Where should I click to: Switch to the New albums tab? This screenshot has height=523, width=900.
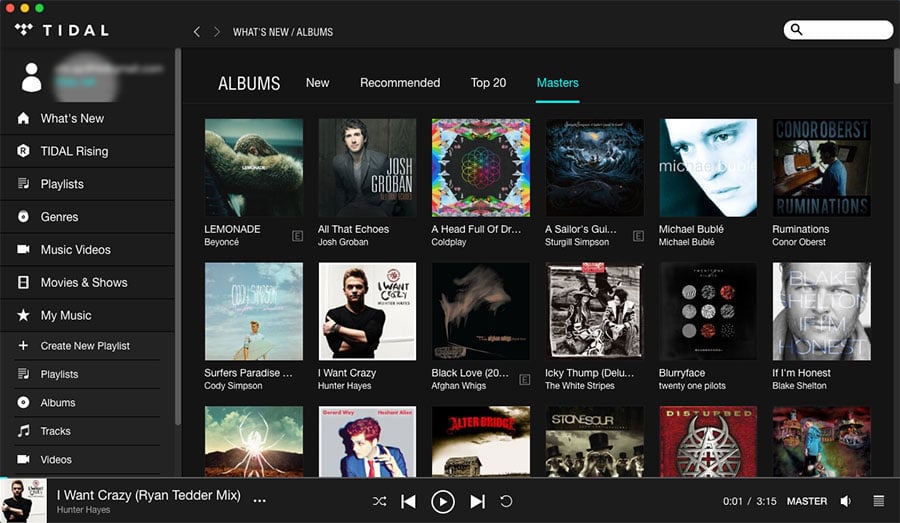[317, 83]
